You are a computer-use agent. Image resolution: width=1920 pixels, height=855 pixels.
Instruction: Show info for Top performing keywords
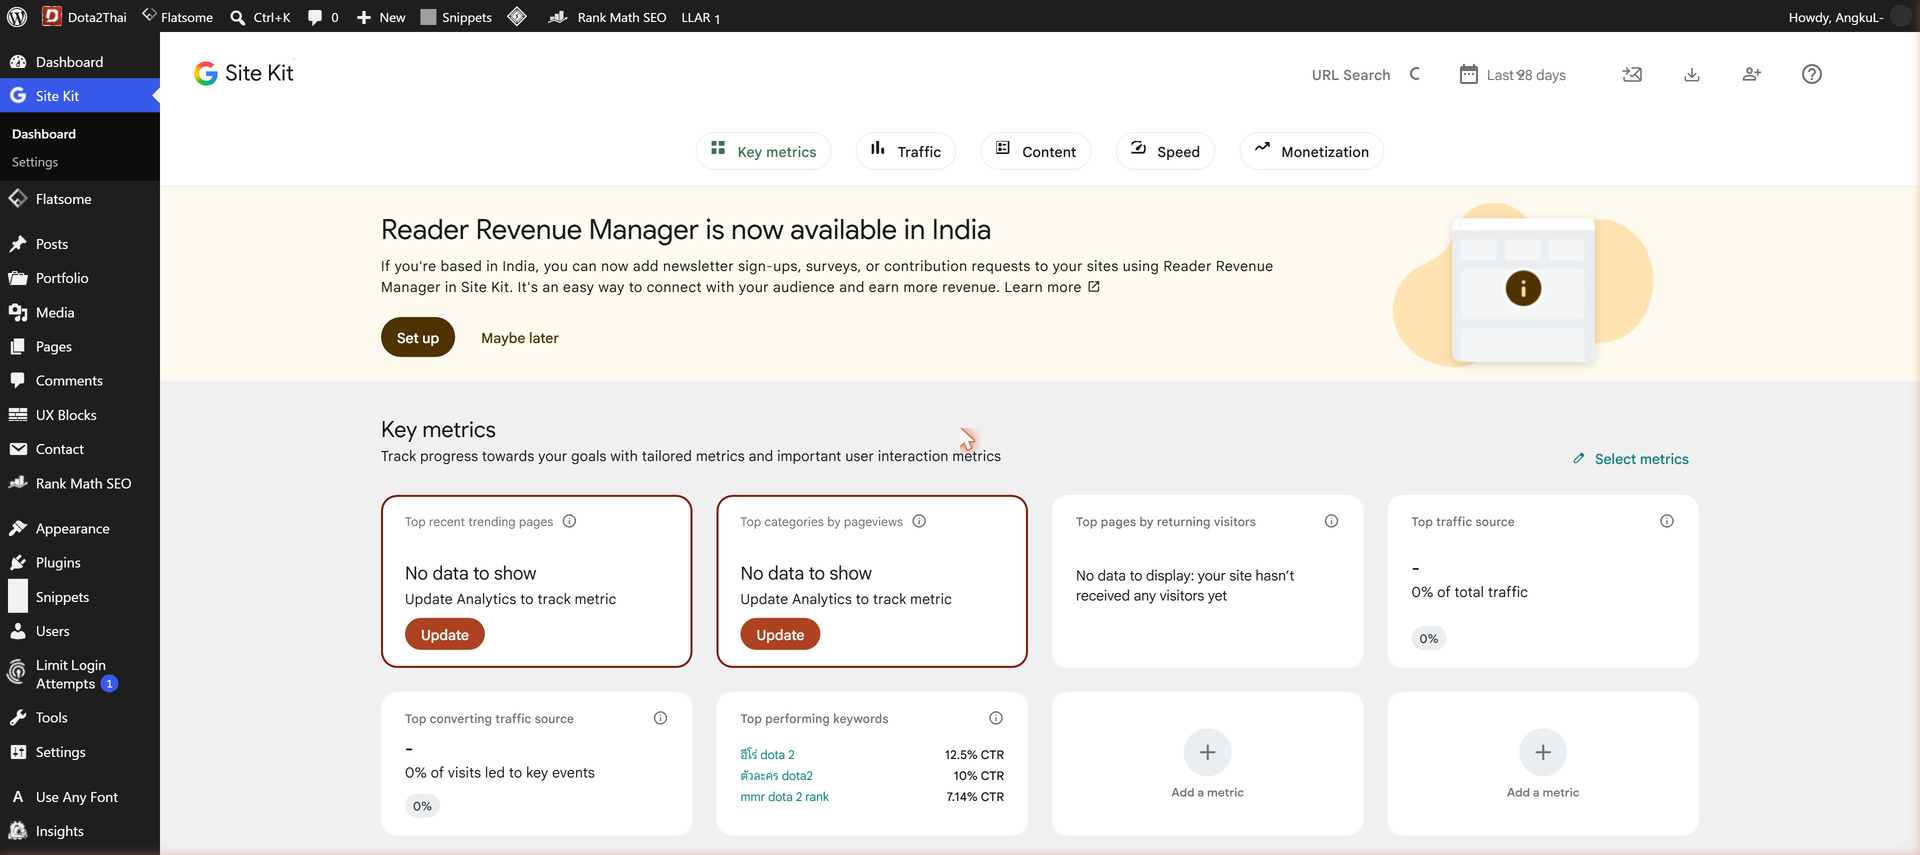(x=996, y=718)
